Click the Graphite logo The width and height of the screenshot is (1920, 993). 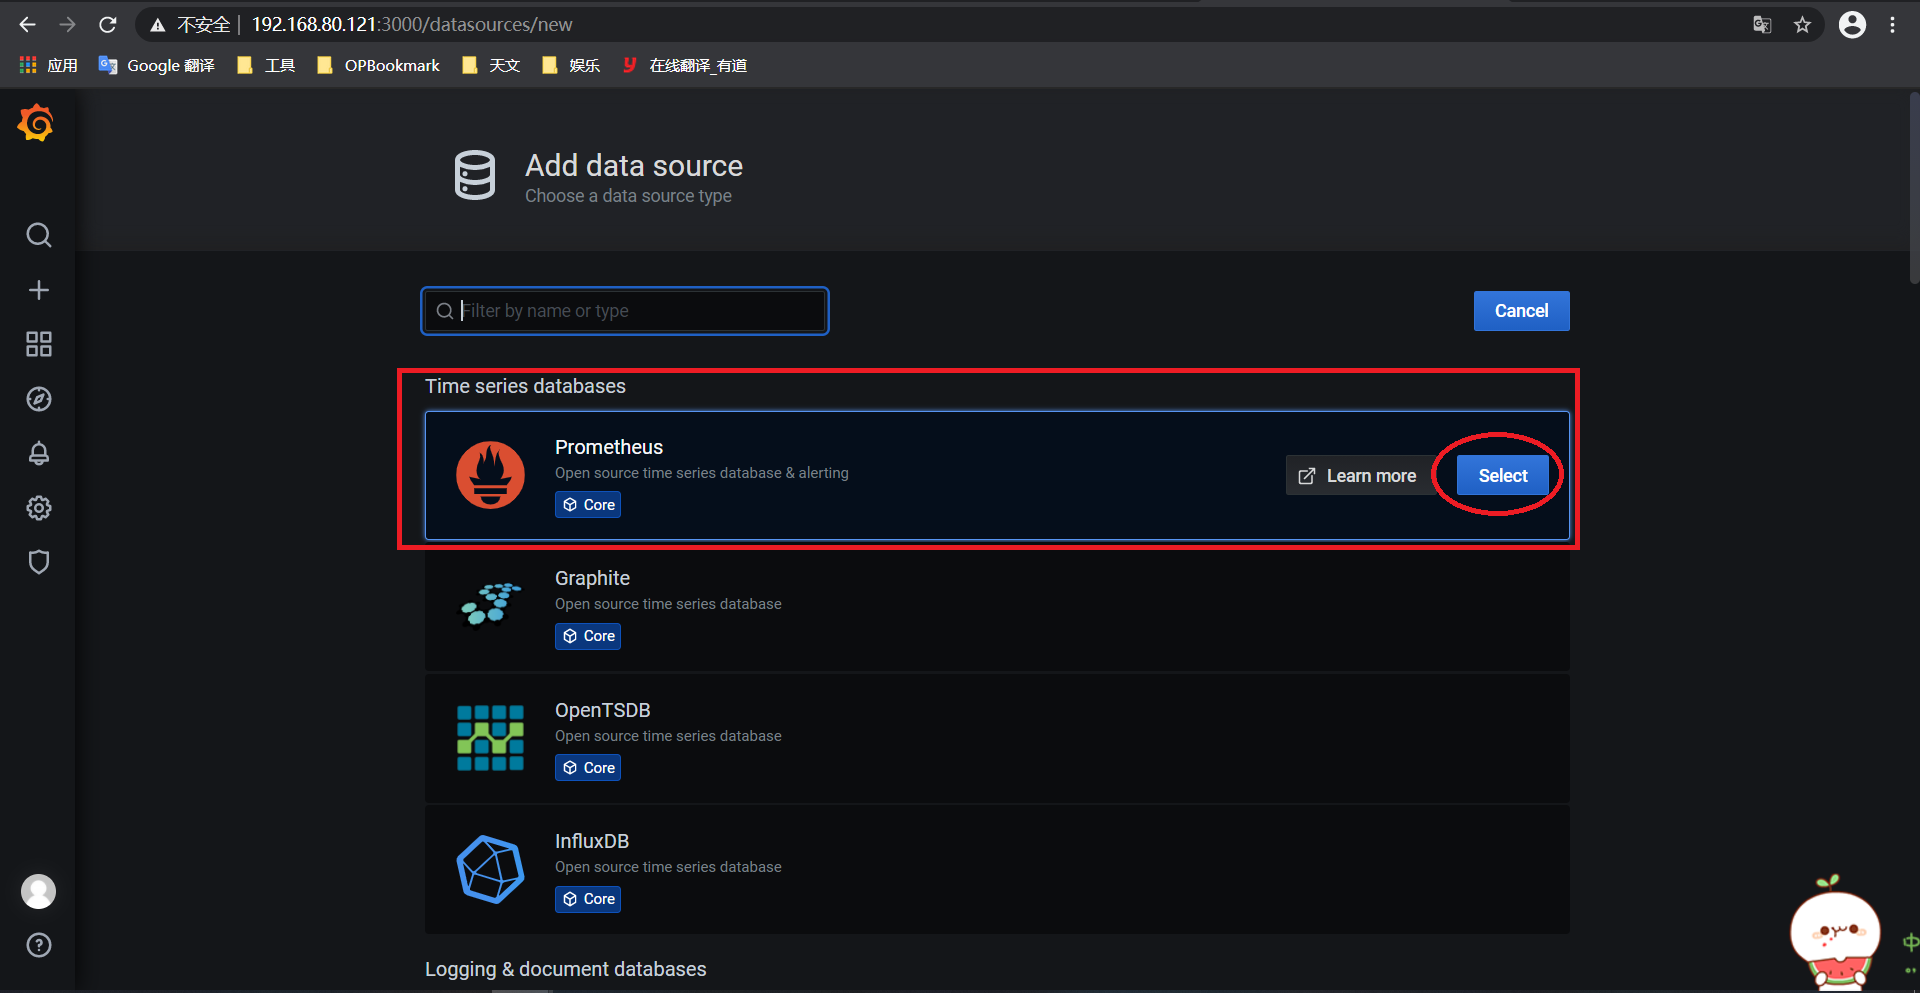click(490, 605)
